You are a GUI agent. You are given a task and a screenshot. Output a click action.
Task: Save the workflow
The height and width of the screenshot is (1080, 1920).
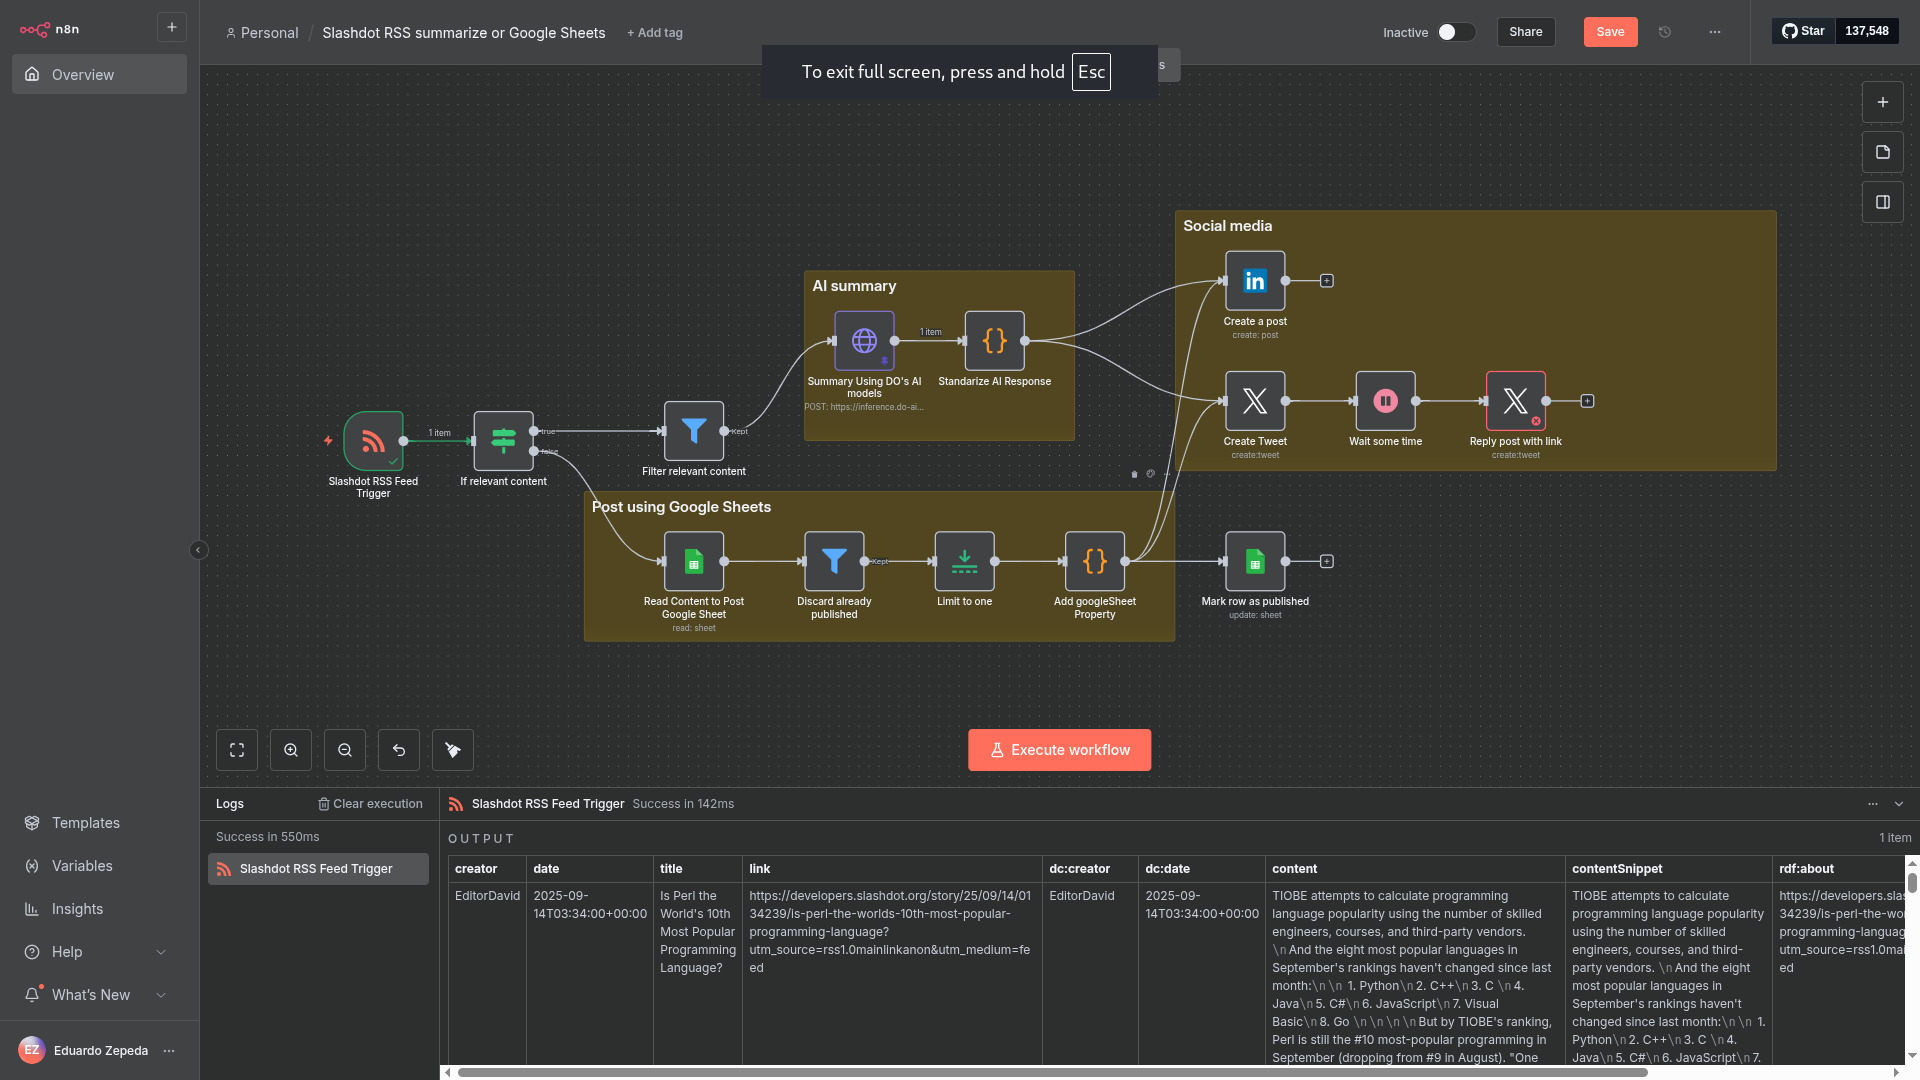(x=1610, y=32)
